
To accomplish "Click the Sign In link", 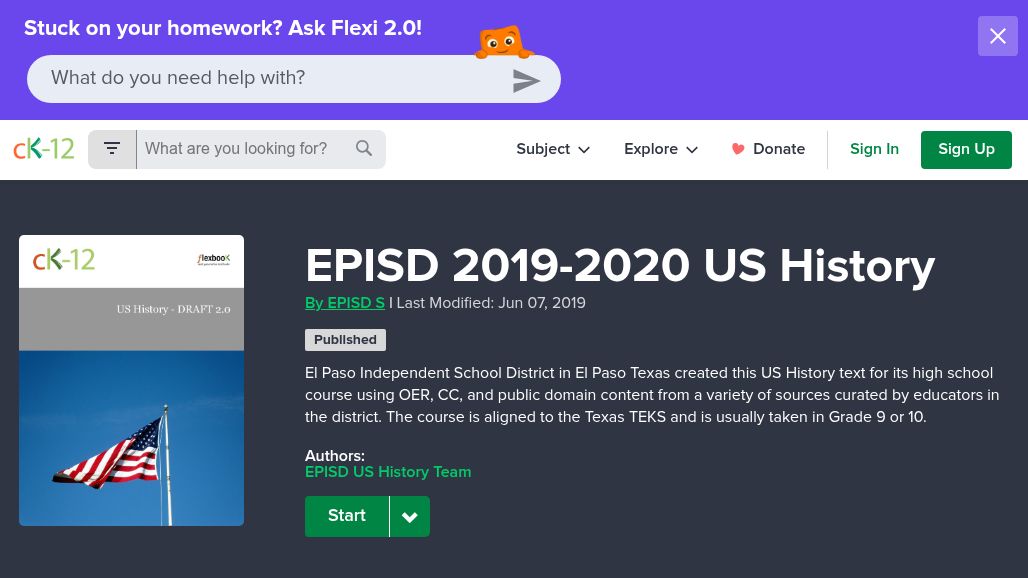I will pyautogui.click(x=874, y=149).
